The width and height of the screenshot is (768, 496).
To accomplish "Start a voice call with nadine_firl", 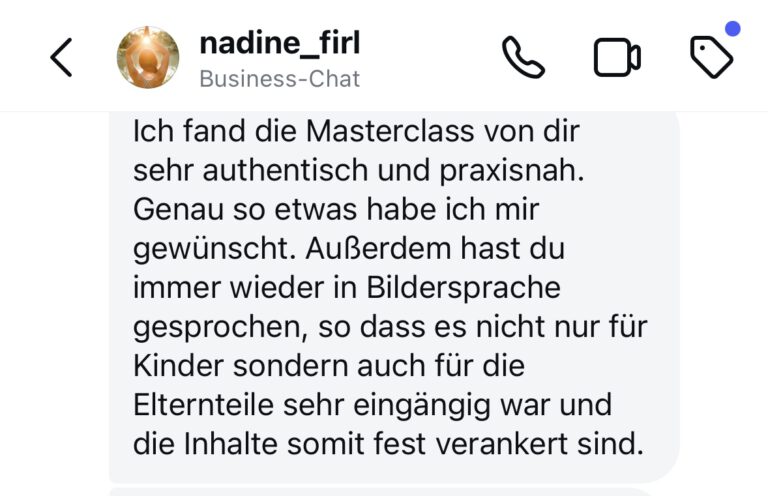I will coord(522,58).
